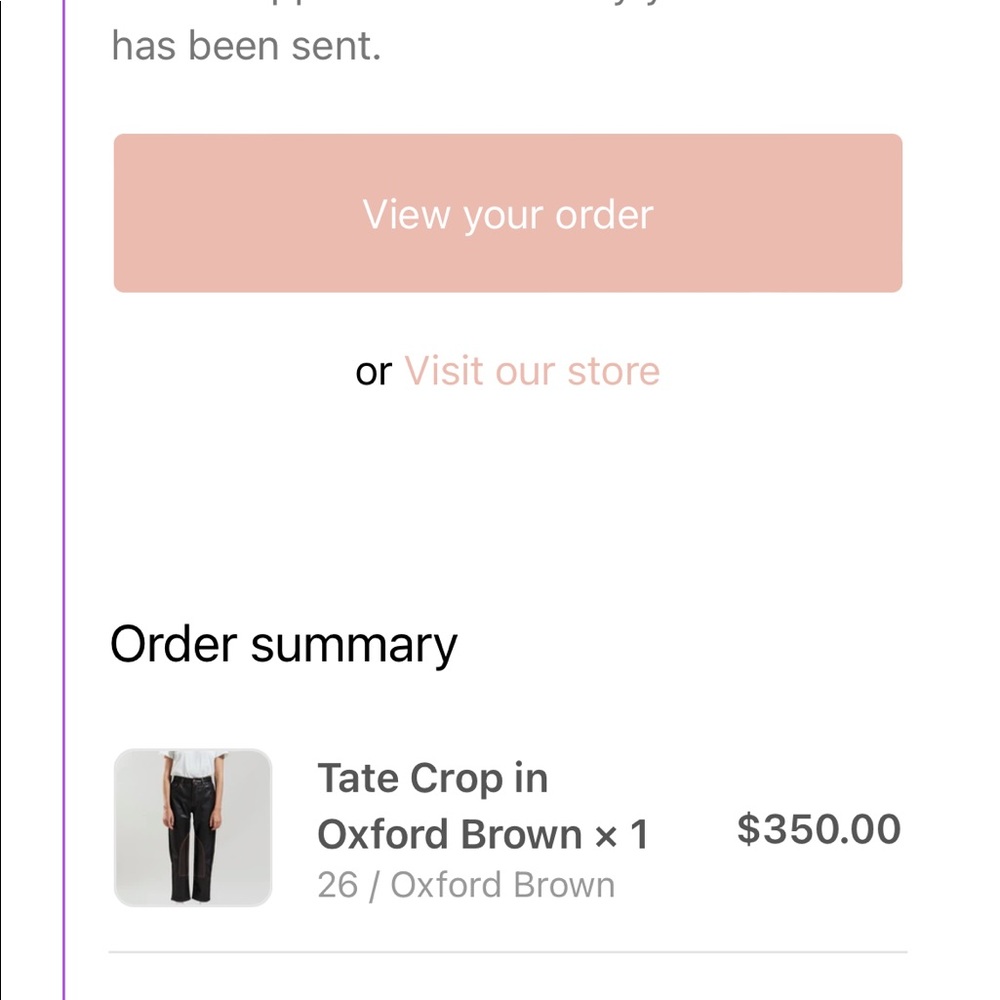
Task: Click the right edge of the View your order button
Action: coord(890,213)
